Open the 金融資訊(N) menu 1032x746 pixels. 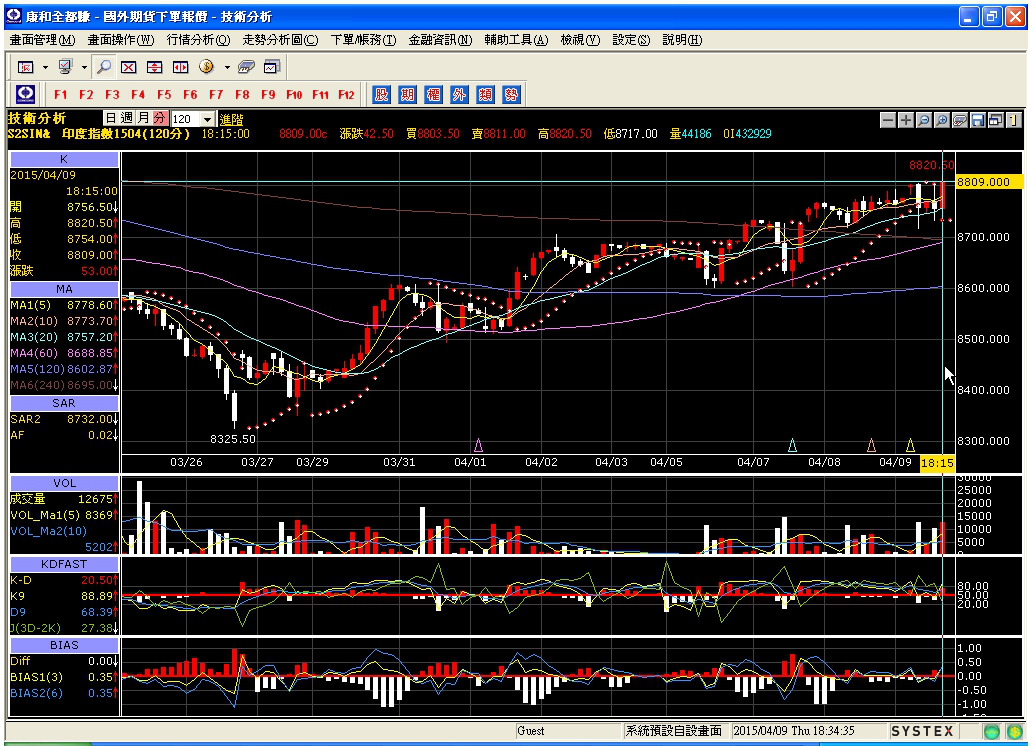(440, 40)
